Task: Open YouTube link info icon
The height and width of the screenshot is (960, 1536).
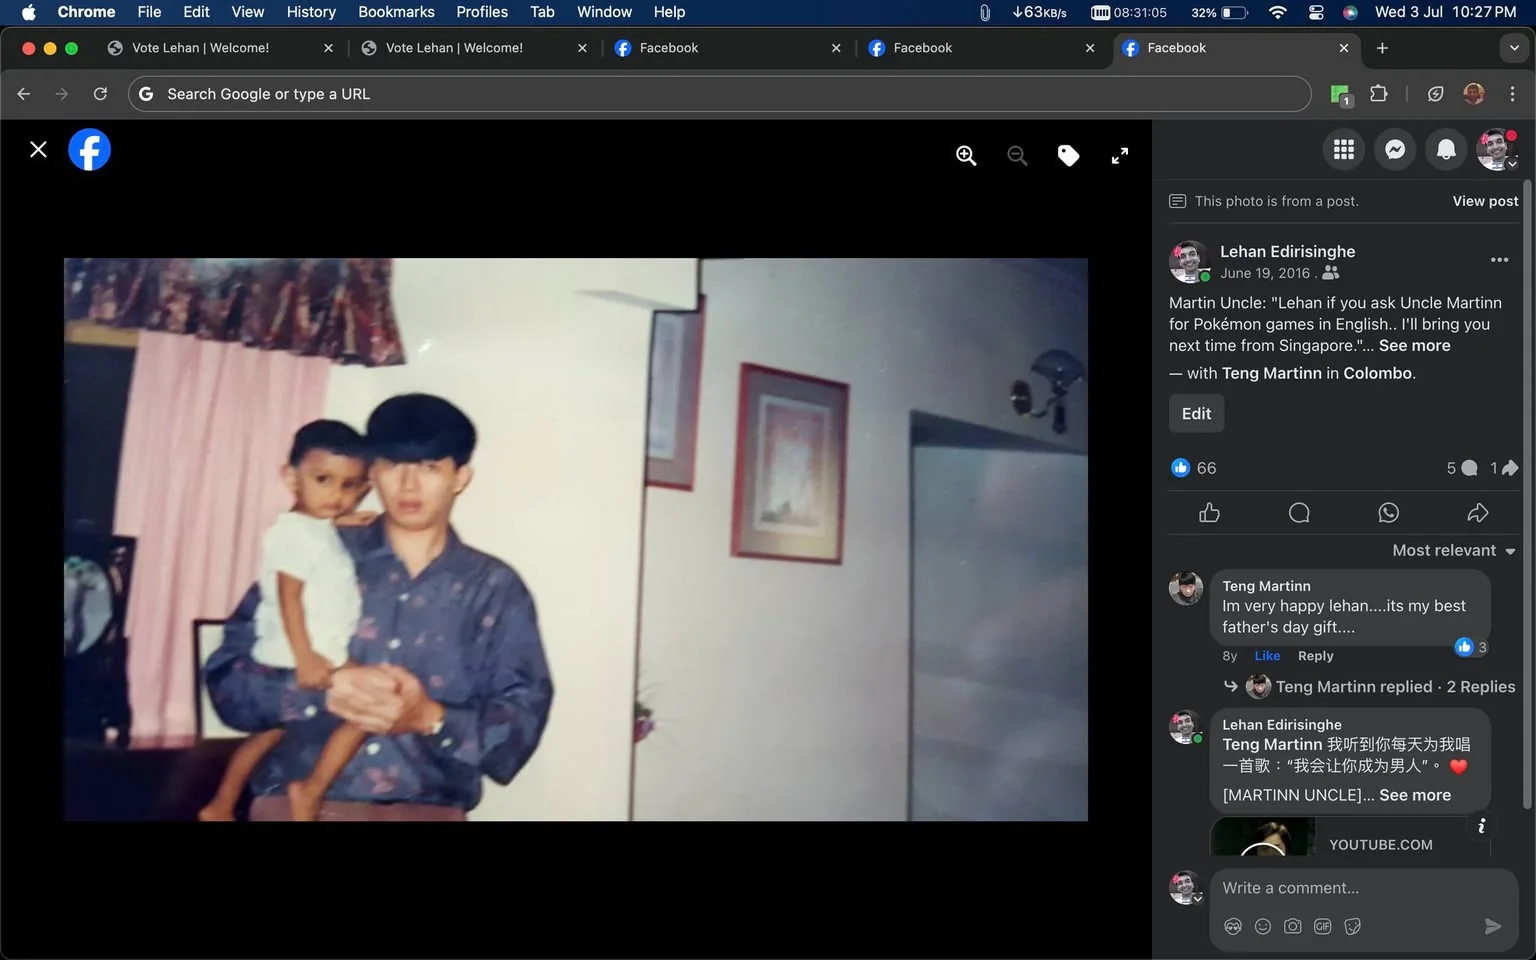Action: pyautogui.click(x=1481, y=826)
